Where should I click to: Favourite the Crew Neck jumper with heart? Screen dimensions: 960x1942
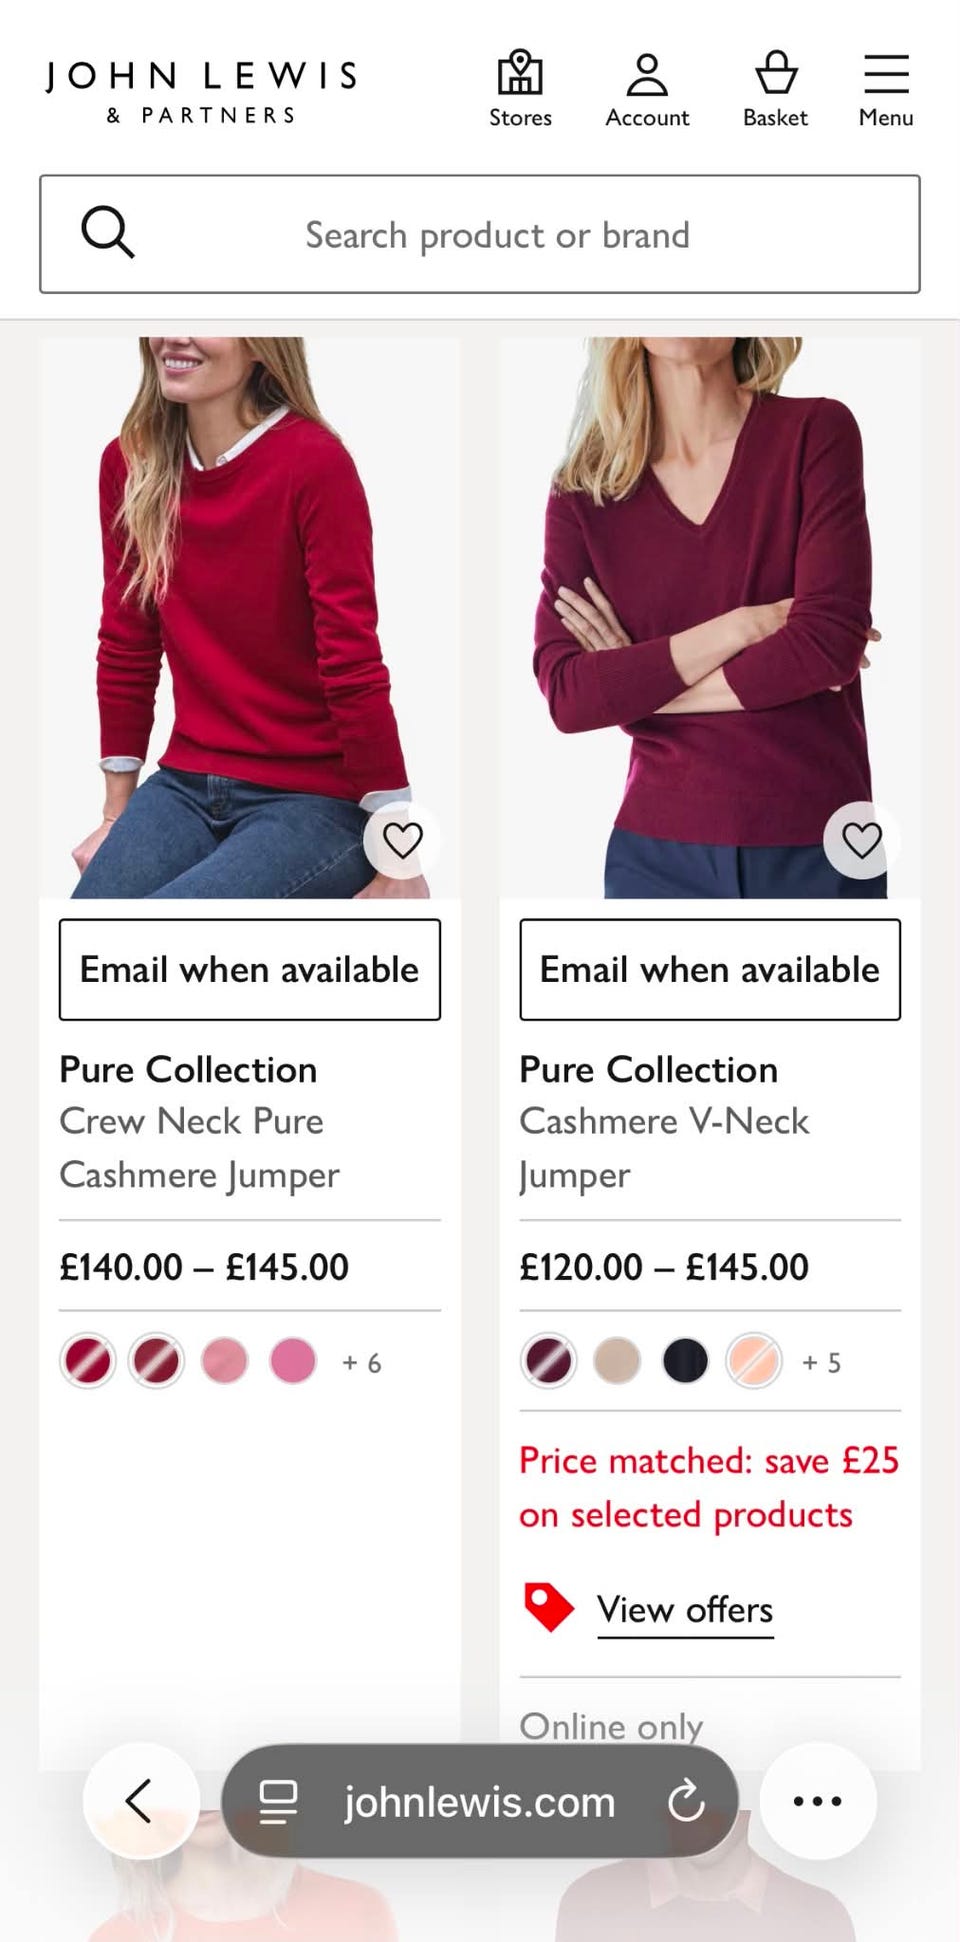(402, 840)
